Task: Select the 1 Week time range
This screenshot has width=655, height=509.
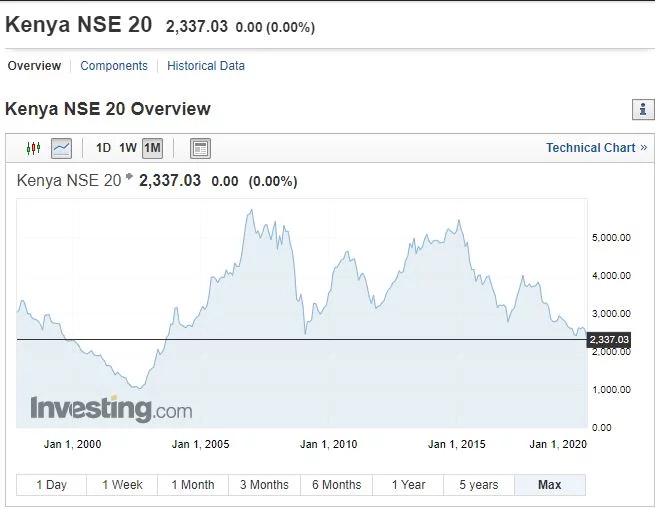Action: click(122, 485)
